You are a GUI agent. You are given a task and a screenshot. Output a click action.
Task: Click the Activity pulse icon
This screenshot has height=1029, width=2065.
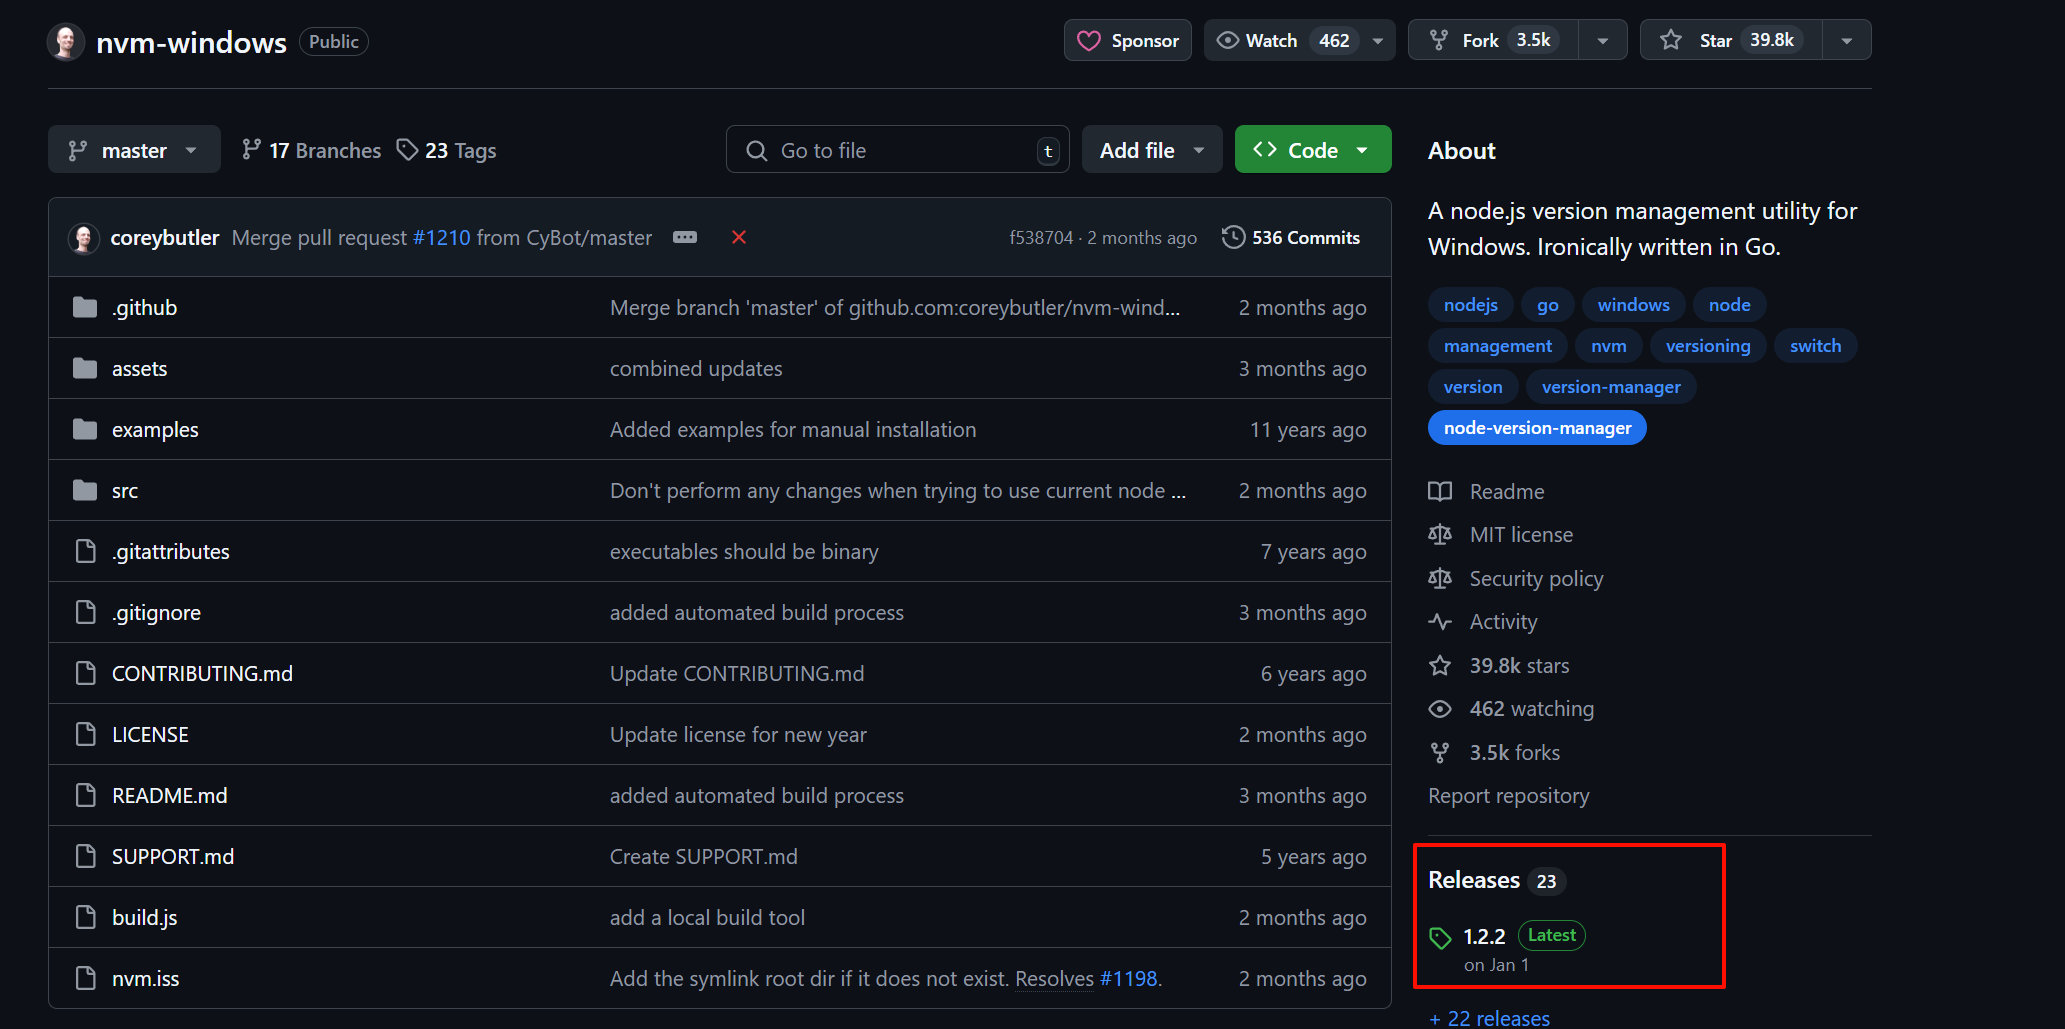[x=1440, y=622]
